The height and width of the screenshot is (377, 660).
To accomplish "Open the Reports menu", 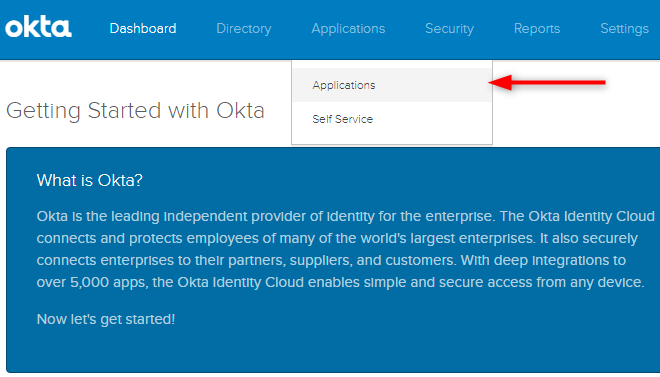I will coord(537,29).
